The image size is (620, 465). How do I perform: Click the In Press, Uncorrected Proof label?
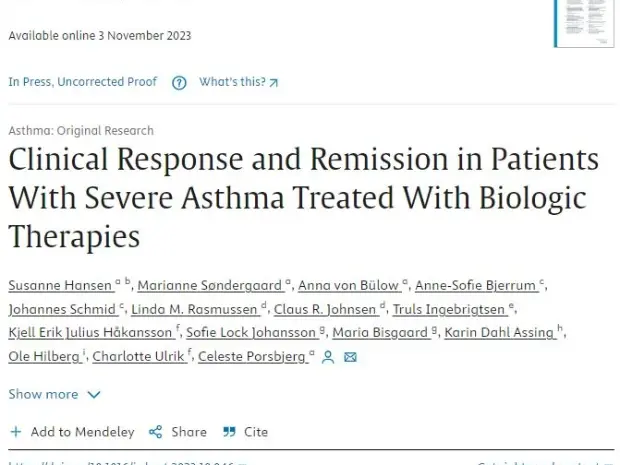coord(83,82)
